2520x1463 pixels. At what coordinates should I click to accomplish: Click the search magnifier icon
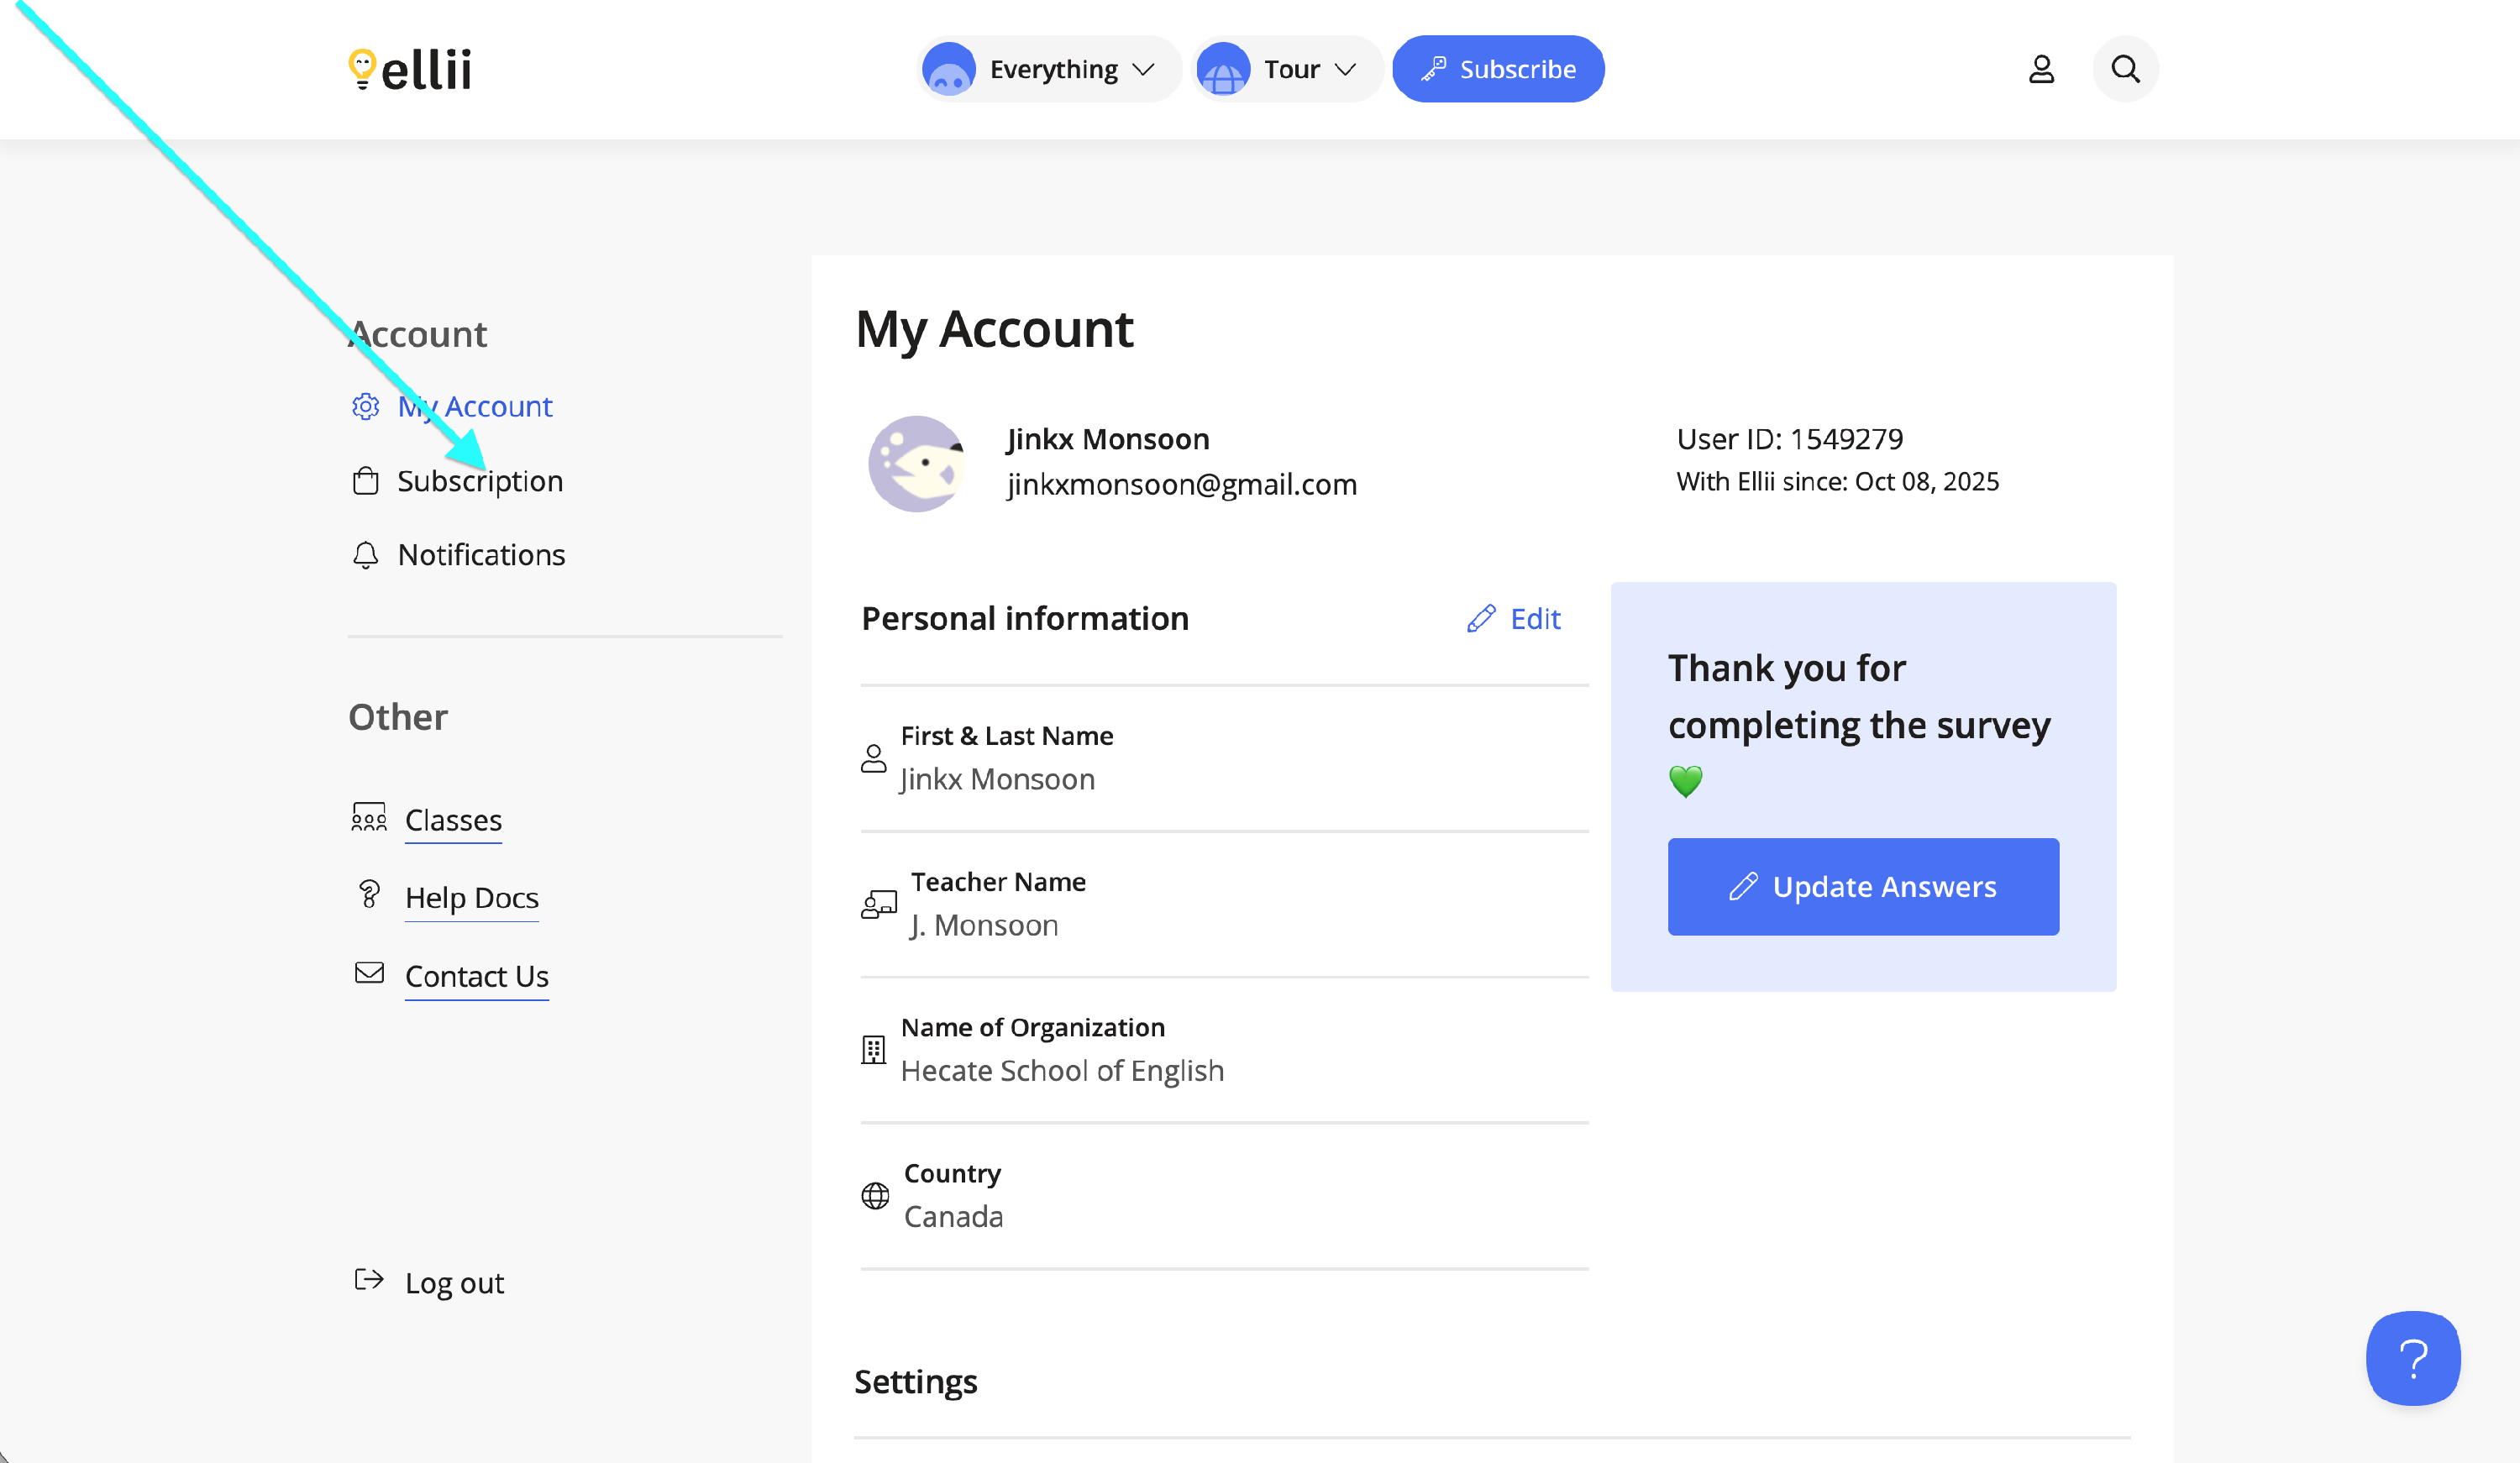[2125, 69]
